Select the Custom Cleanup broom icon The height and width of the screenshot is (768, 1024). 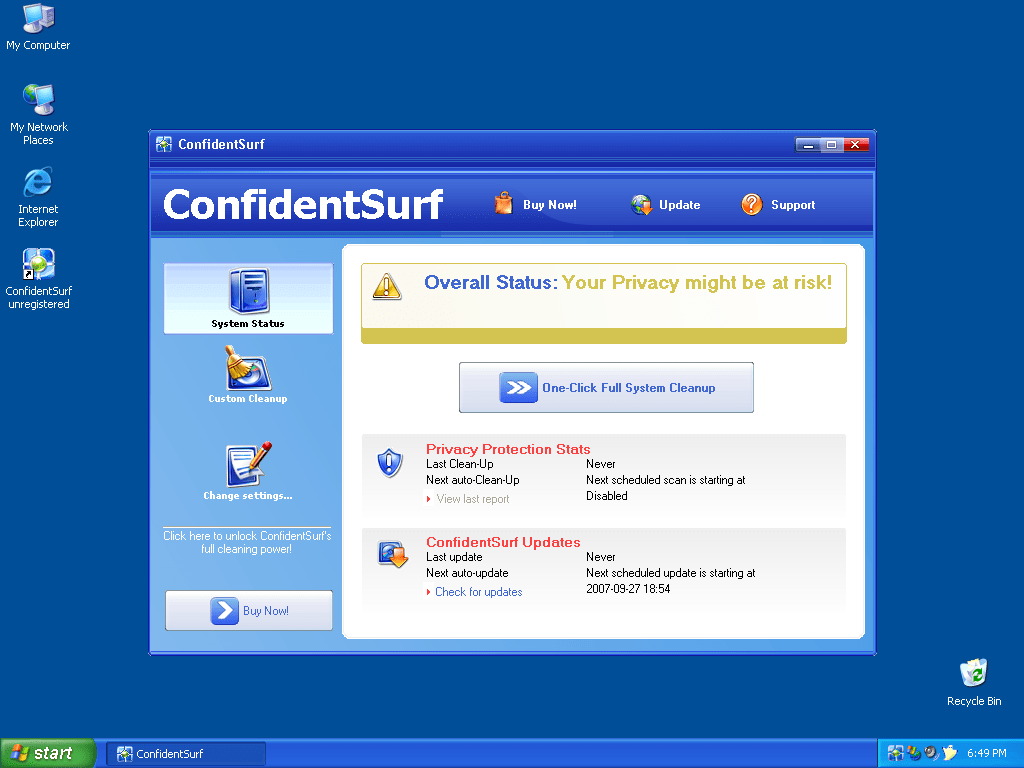(247, 368)
